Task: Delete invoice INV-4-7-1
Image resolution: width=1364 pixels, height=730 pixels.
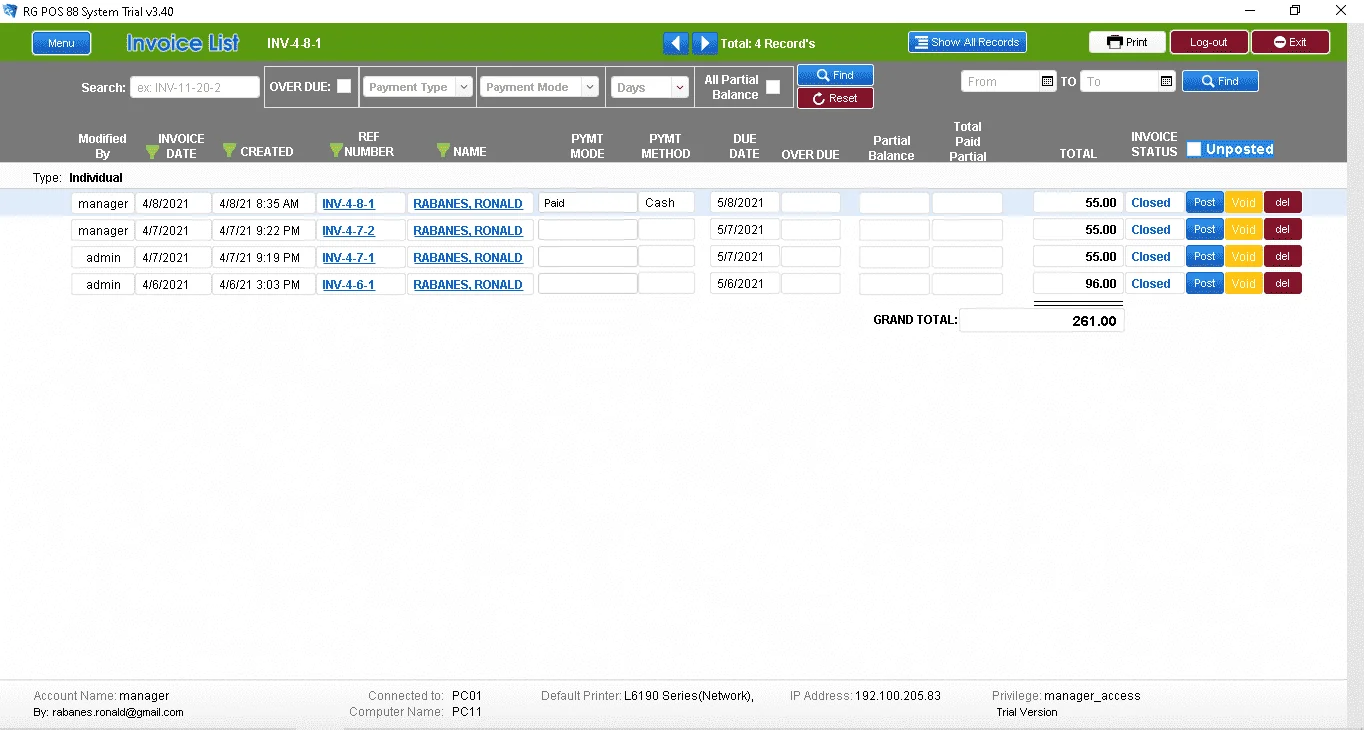Action: (x=1283, y=256)
